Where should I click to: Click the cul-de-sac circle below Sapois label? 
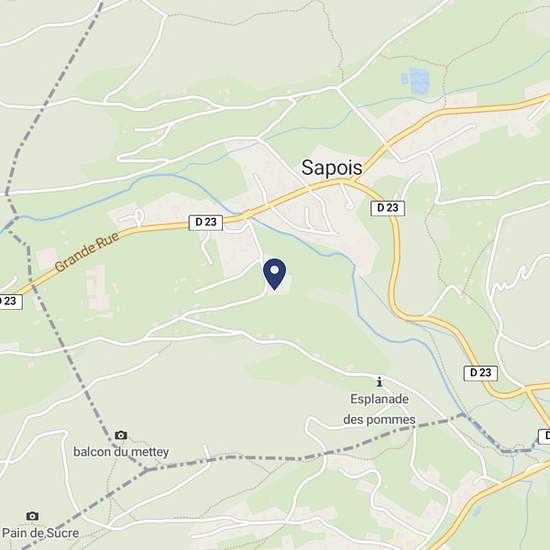point(349,206)
